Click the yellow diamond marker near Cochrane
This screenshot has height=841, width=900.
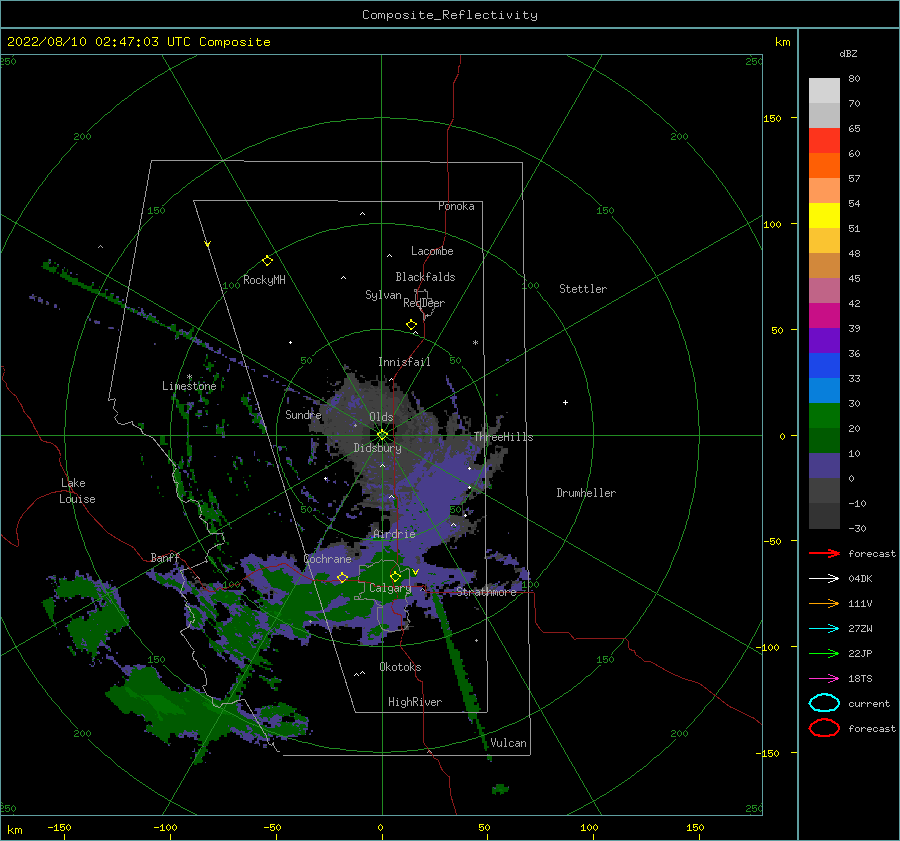point(342,577)
